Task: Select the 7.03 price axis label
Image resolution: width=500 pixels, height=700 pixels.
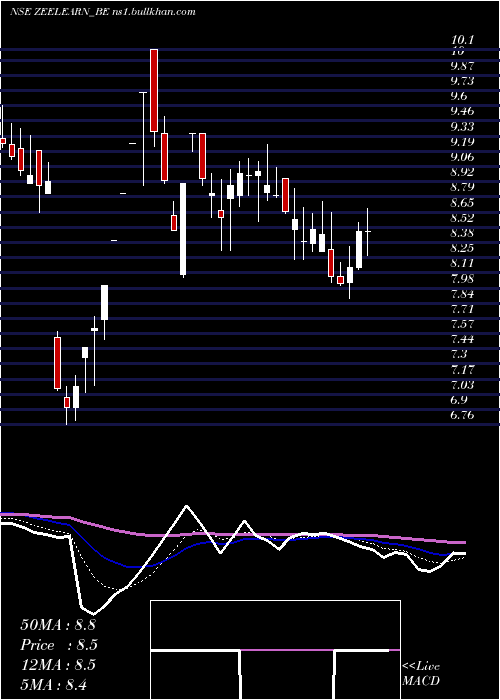Action: [462, 385]
